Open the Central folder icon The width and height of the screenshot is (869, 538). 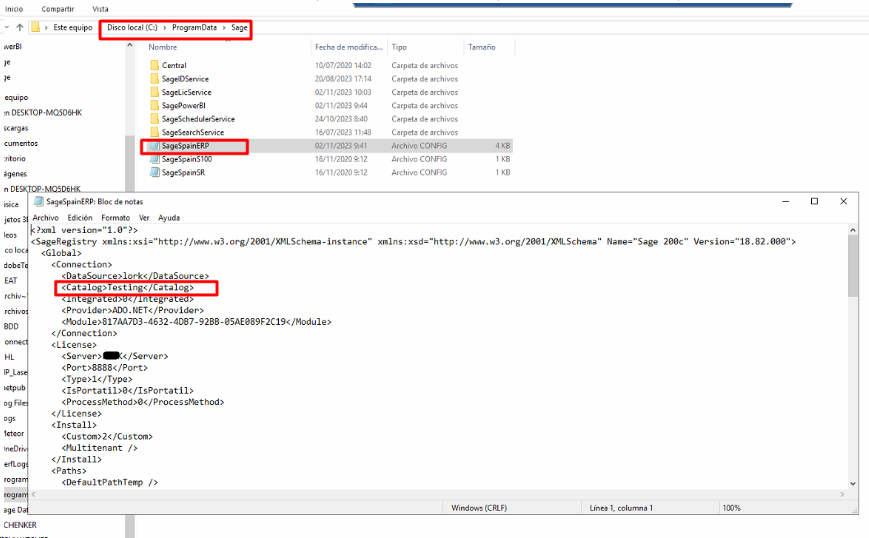coord(155,65)
